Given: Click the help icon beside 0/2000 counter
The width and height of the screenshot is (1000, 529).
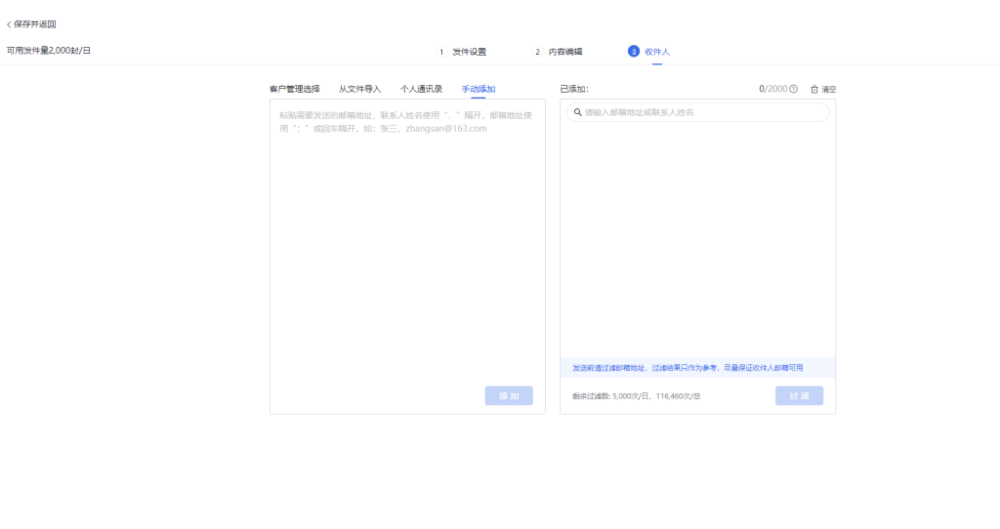Looking at the screenshot, I should [794, 89].
